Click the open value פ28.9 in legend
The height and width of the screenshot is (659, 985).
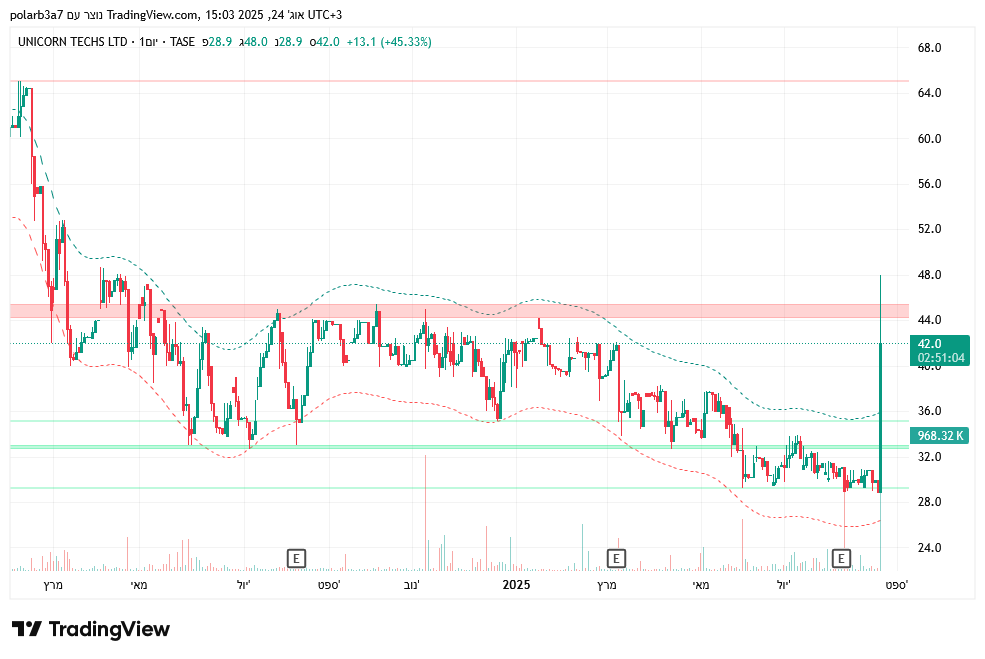(217, 42)
